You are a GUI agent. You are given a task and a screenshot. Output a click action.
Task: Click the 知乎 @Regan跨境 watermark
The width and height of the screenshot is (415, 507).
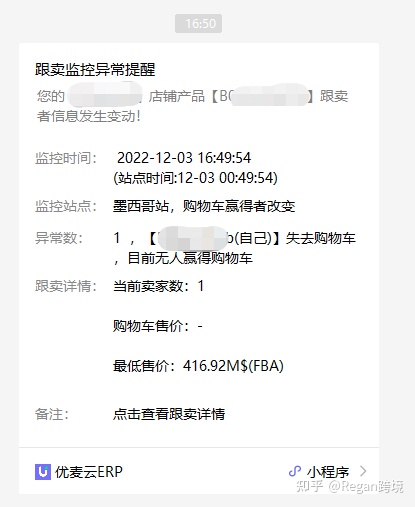(x=350, y=487)
